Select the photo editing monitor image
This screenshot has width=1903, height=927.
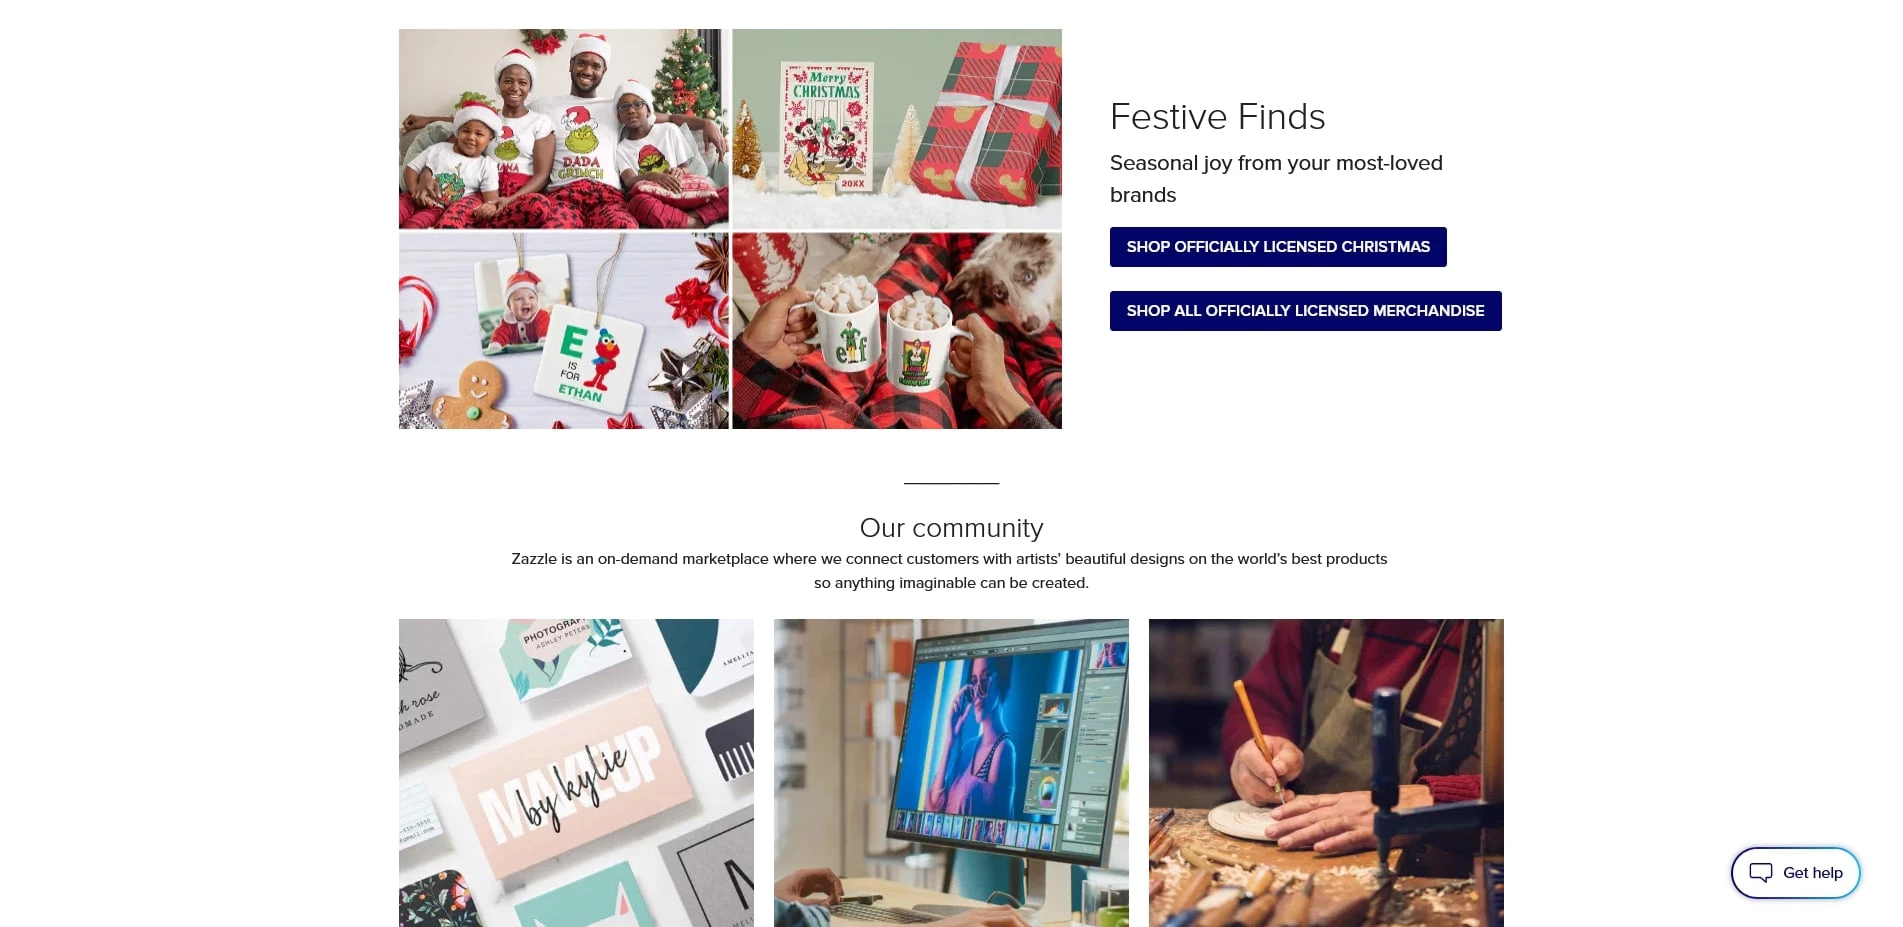coord(951,773)
